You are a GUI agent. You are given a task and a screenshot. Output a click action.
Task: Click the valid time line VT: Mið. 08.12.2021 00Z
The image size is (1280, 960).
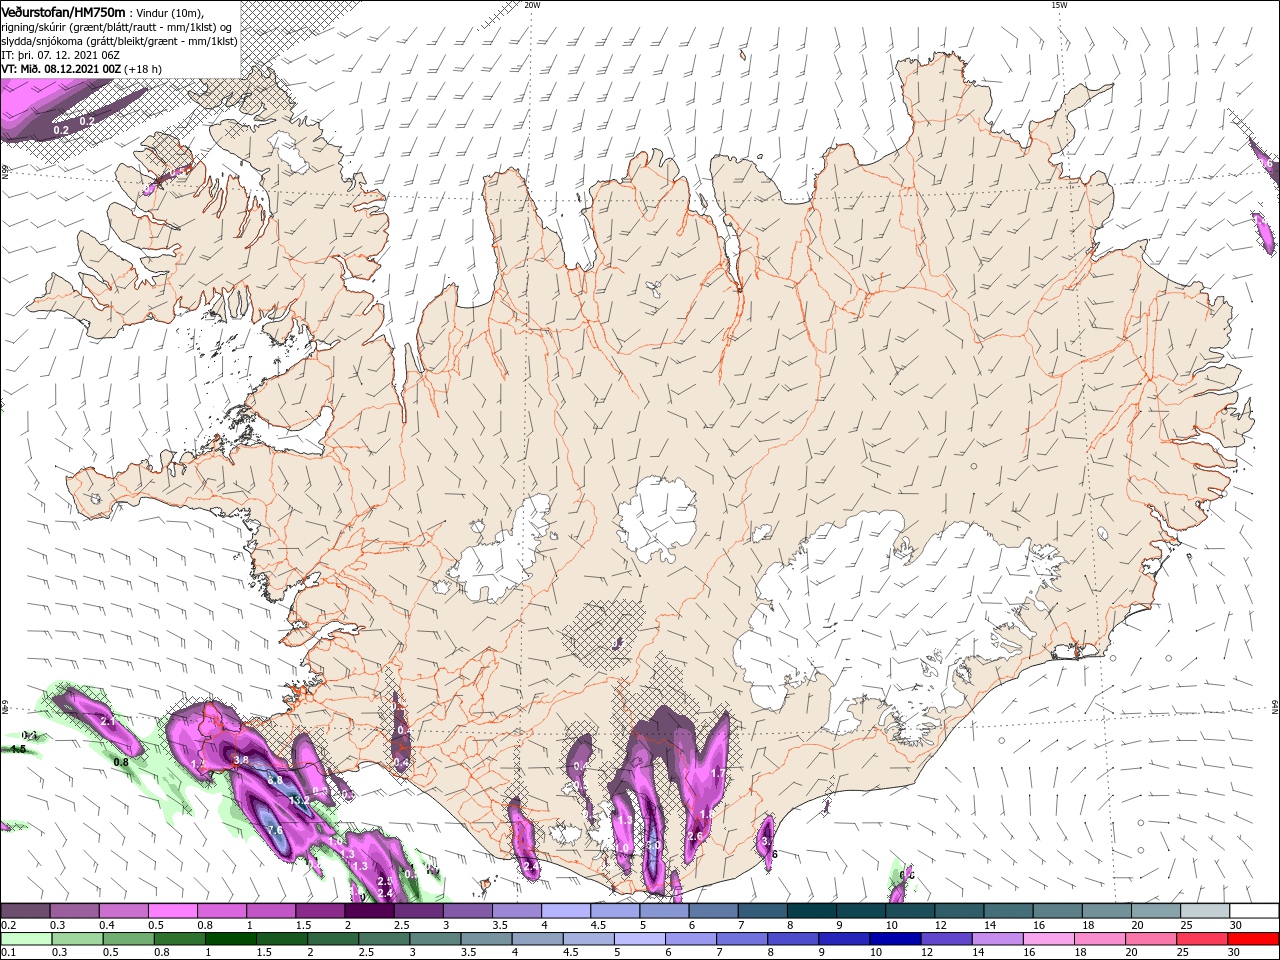pyautogui.click(x=62, y=69)
